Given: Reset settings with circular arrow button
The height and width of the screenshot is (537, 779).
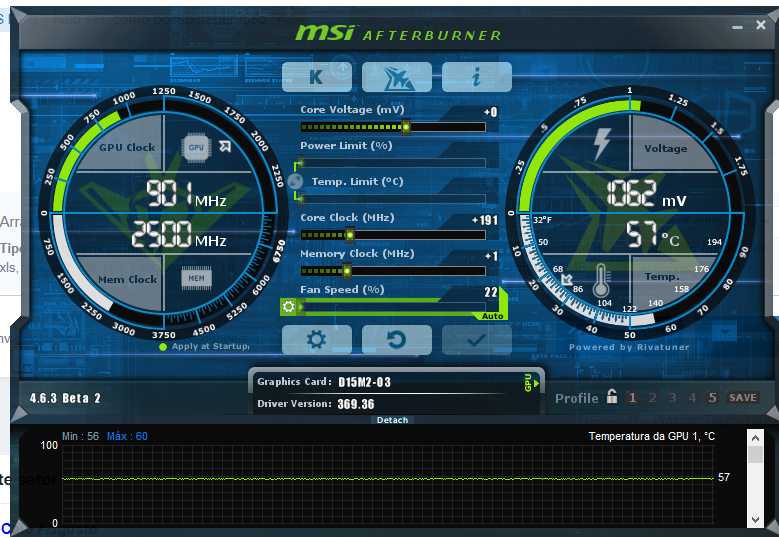Looking at the screenshot, I should point(396,340).
